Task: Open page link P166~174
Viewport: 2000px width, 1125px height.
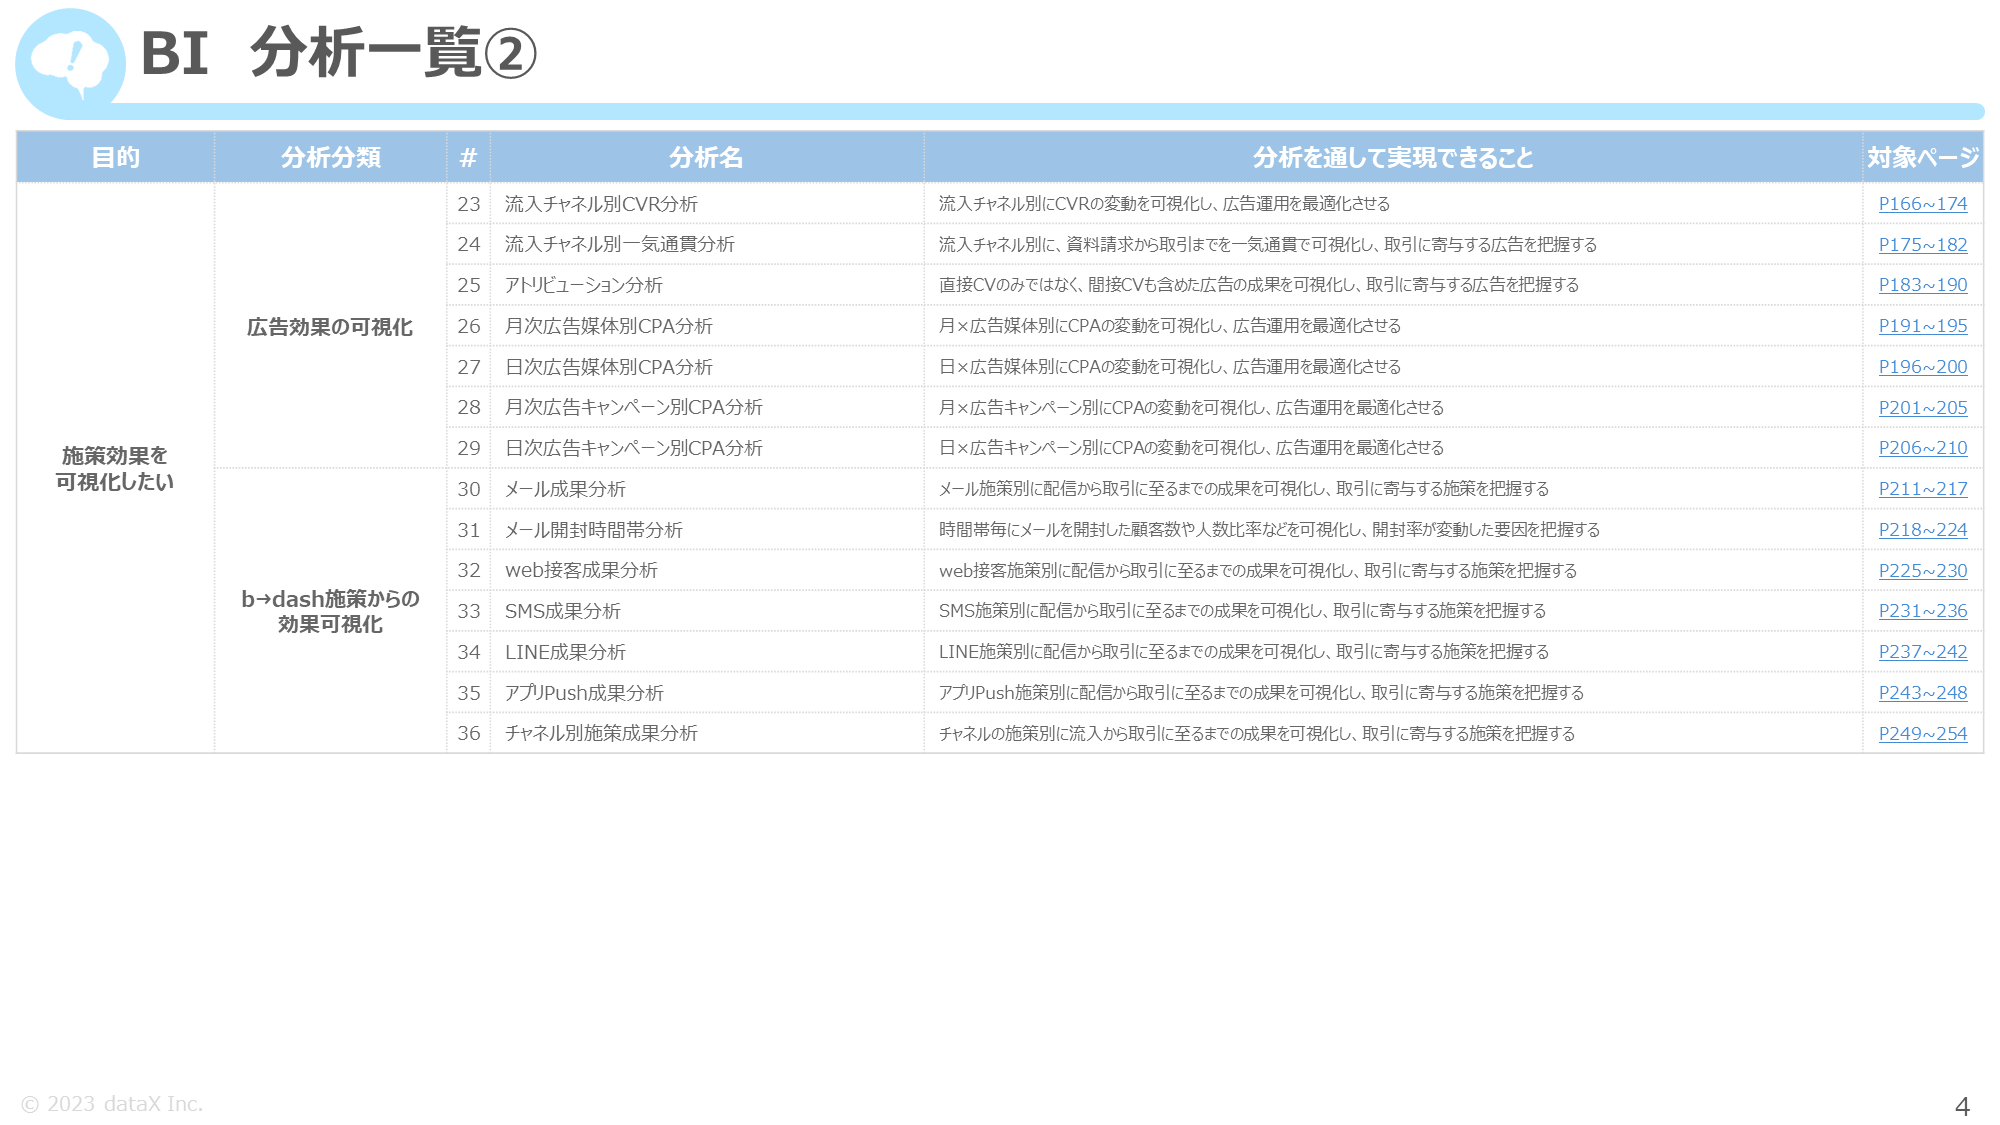Action: [1922, 204]
